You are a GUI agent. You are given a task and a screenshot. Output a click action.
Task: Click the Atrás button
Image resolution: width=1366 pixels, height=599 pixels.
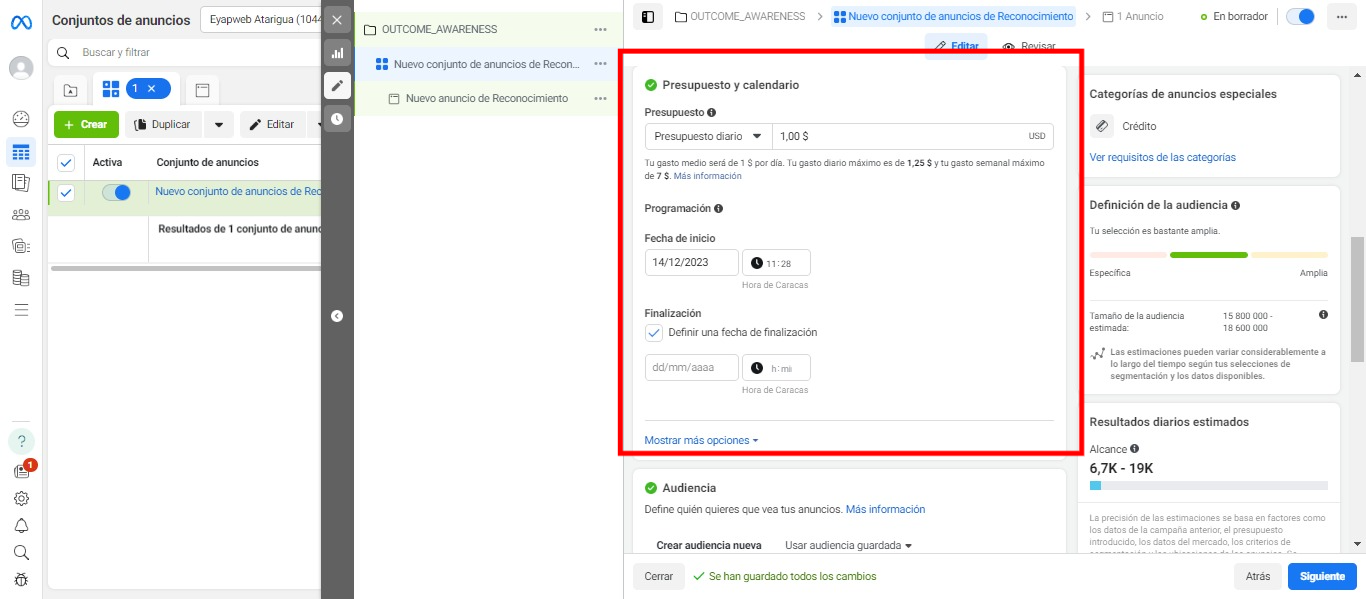pos(1257,576)
